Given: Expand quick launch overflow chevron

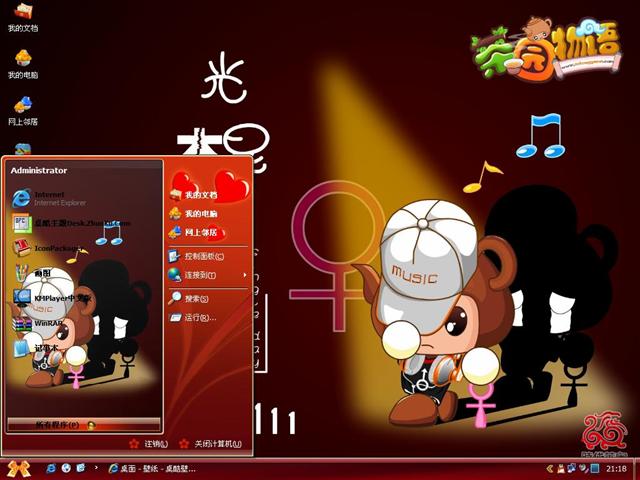Looking at the screenshot, I should pyautogui.click(x=96, y=467).
